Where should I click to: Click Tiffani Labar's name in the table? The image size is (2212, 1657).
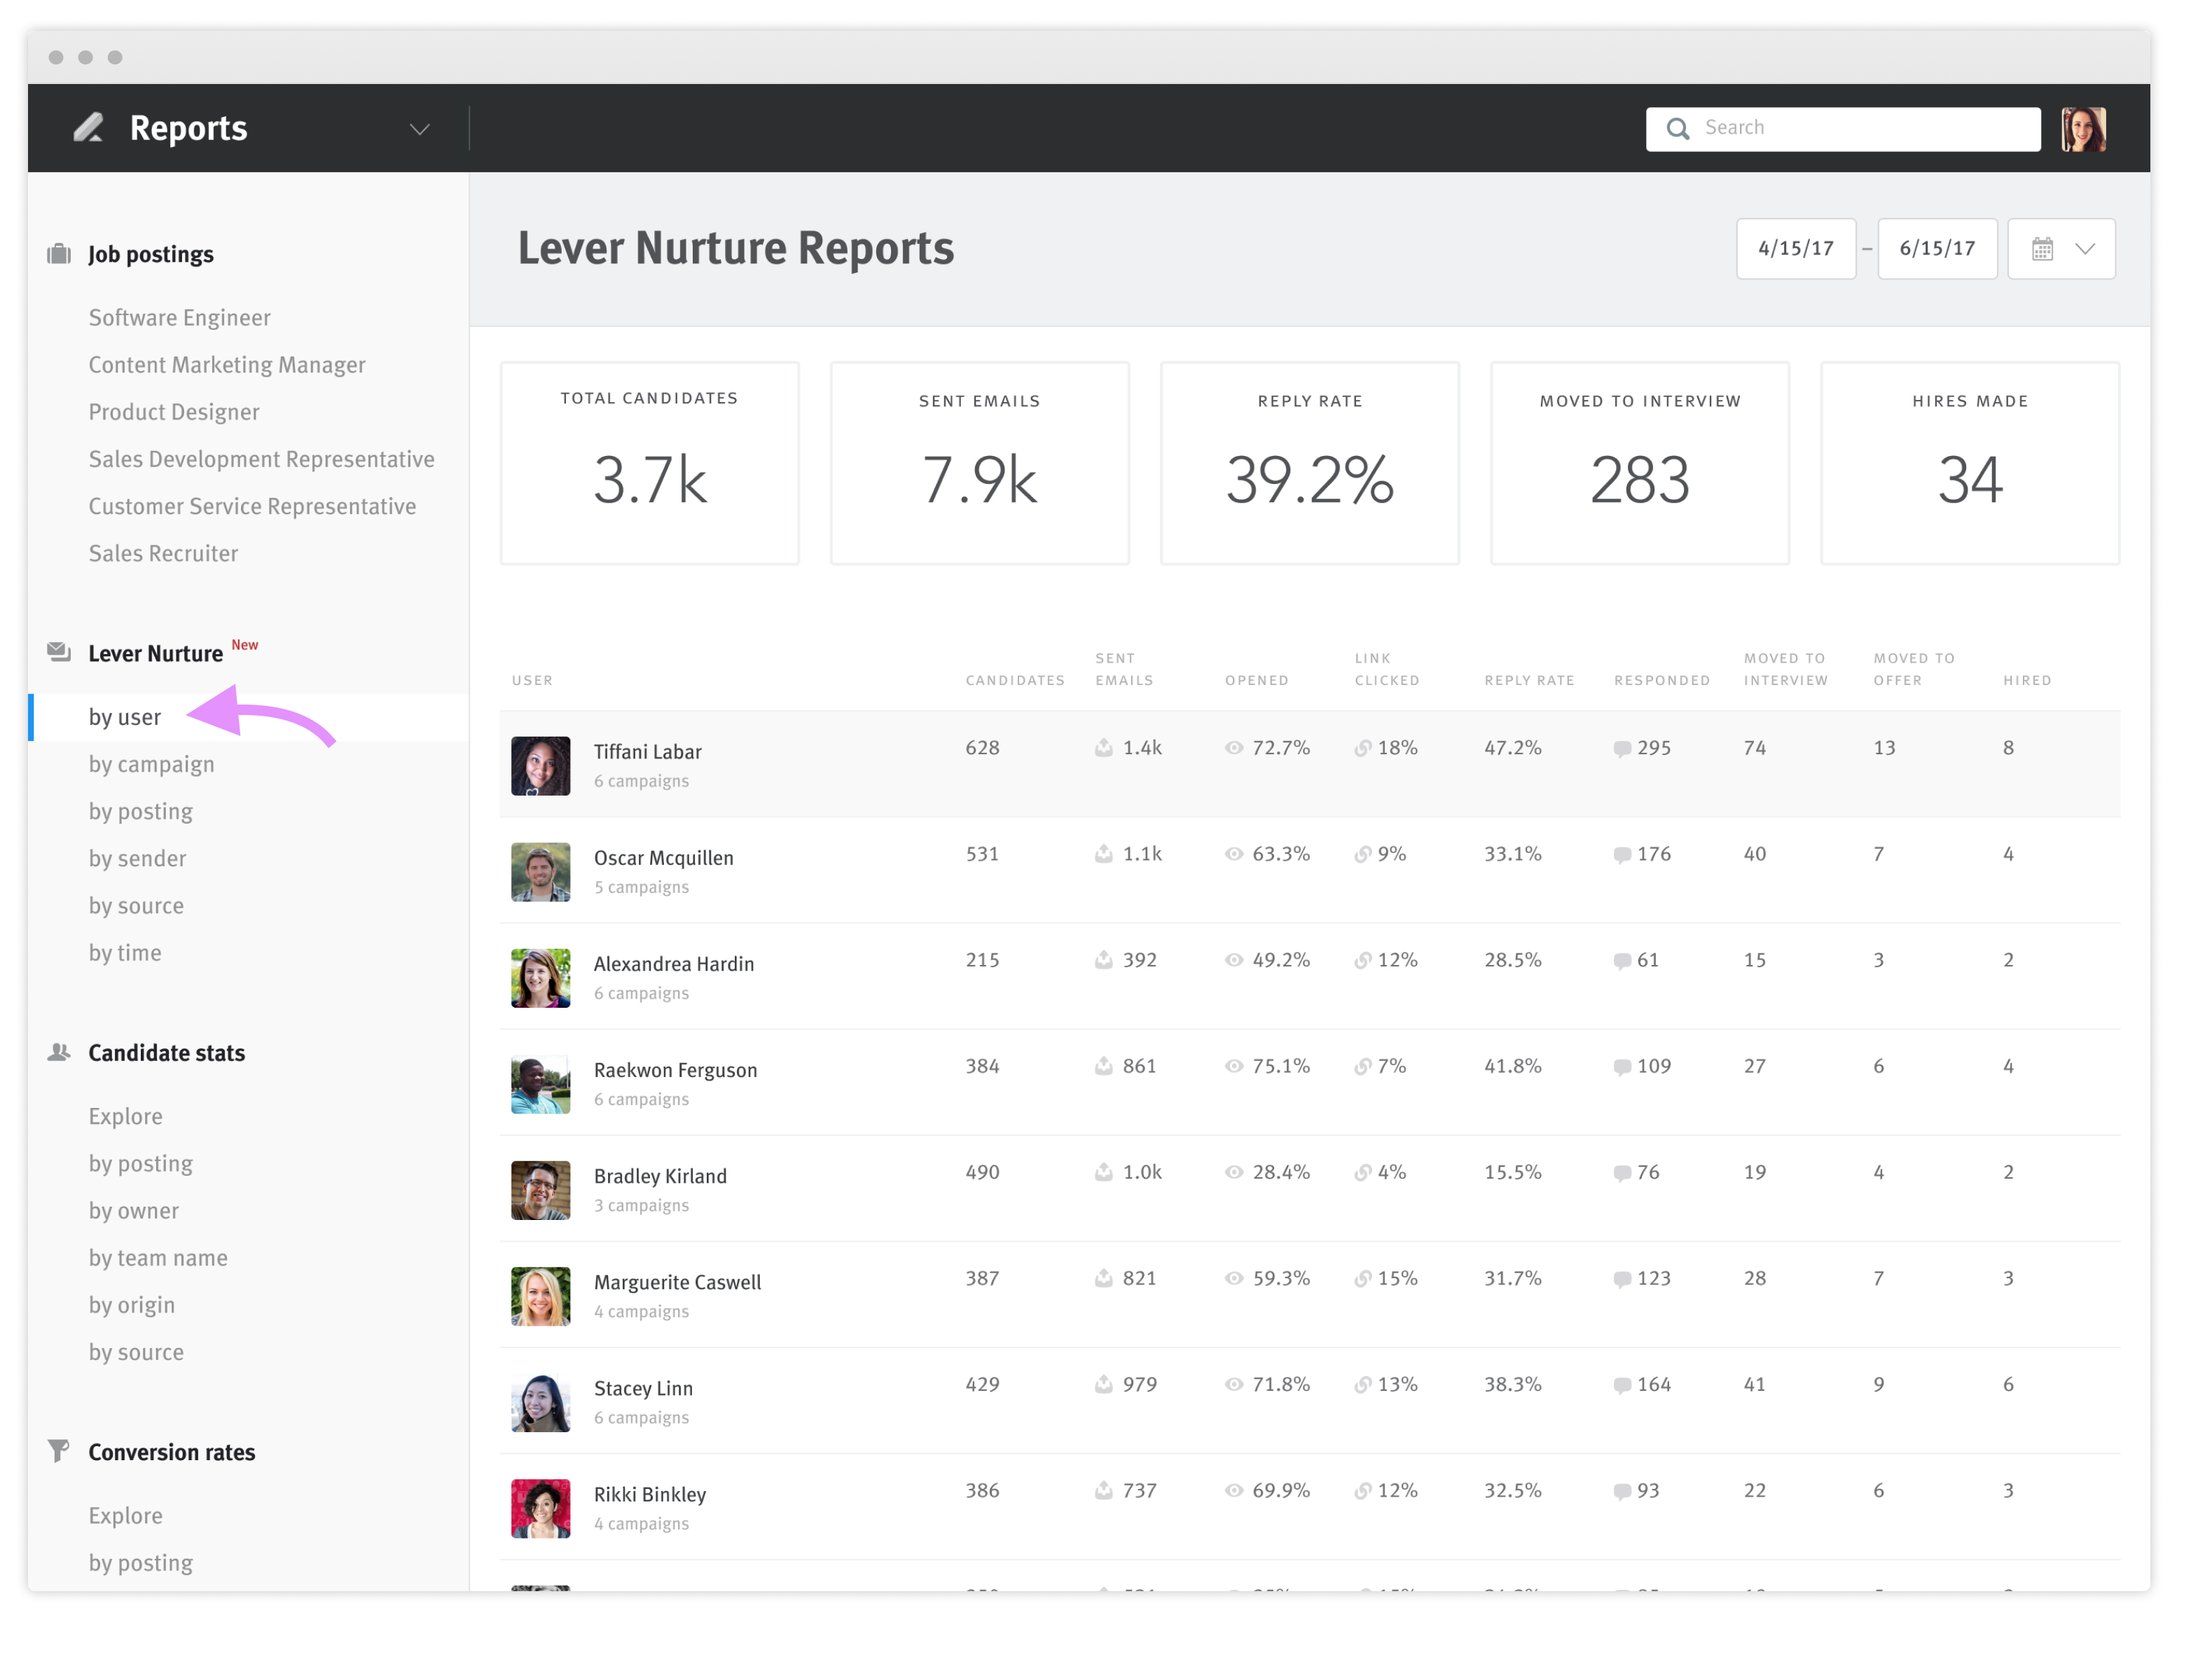tap(647, 751)
